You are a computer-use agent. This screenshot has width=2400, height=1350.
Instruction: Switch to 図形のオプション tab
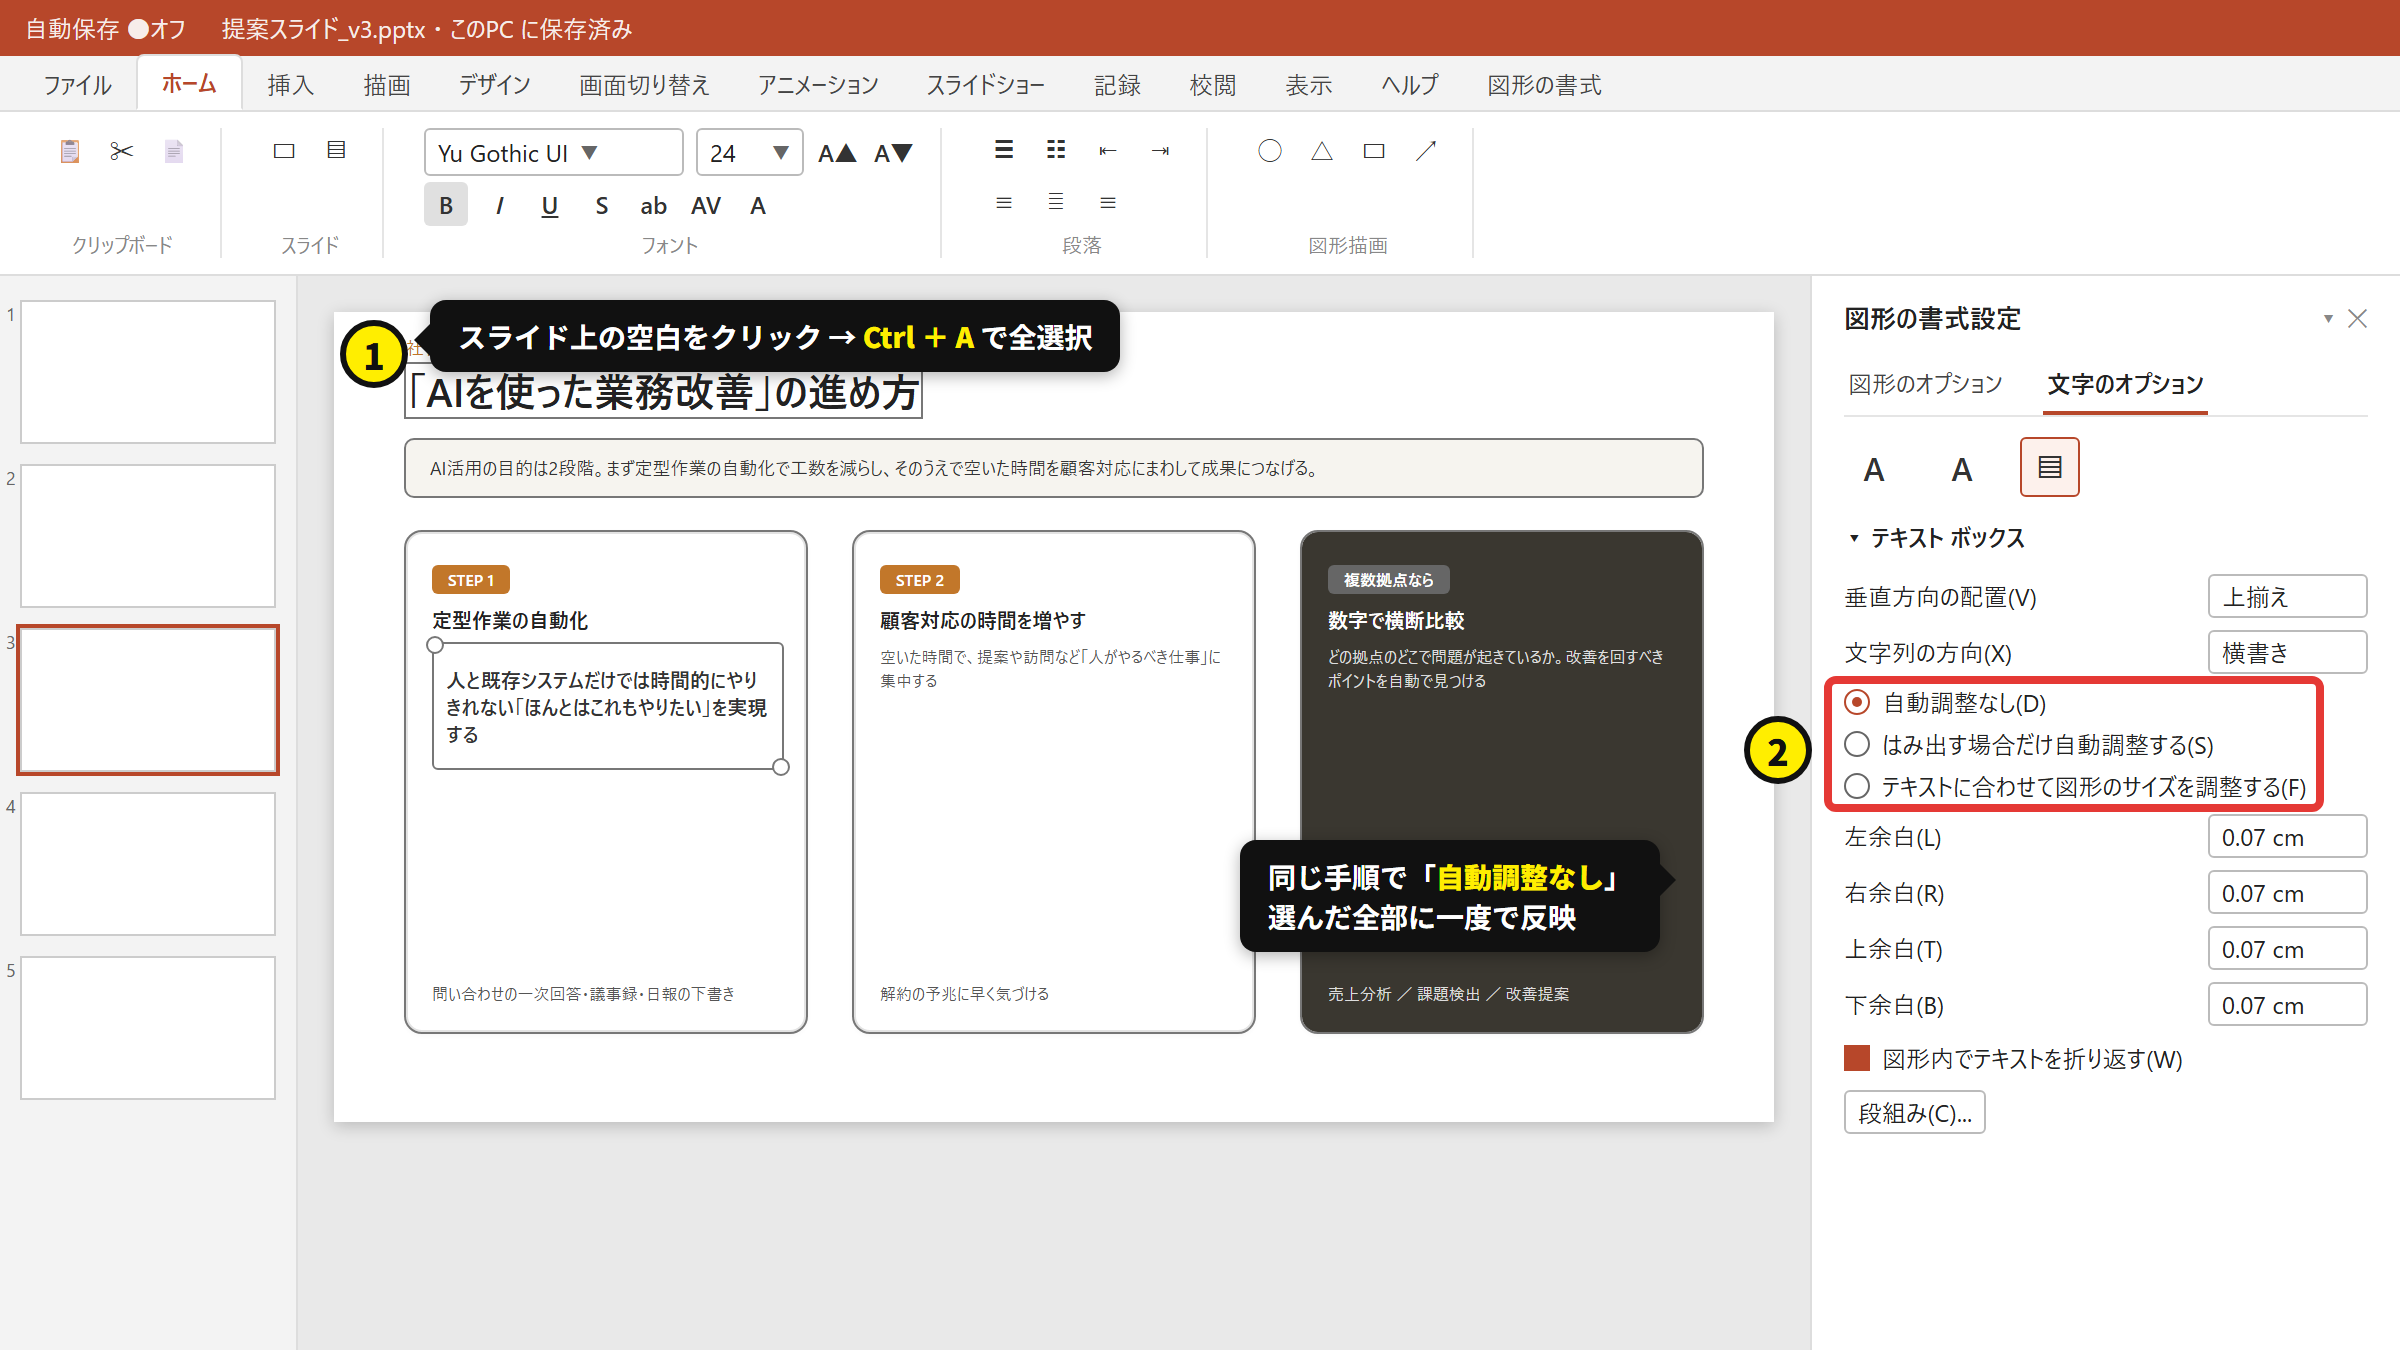point(1925,384)
